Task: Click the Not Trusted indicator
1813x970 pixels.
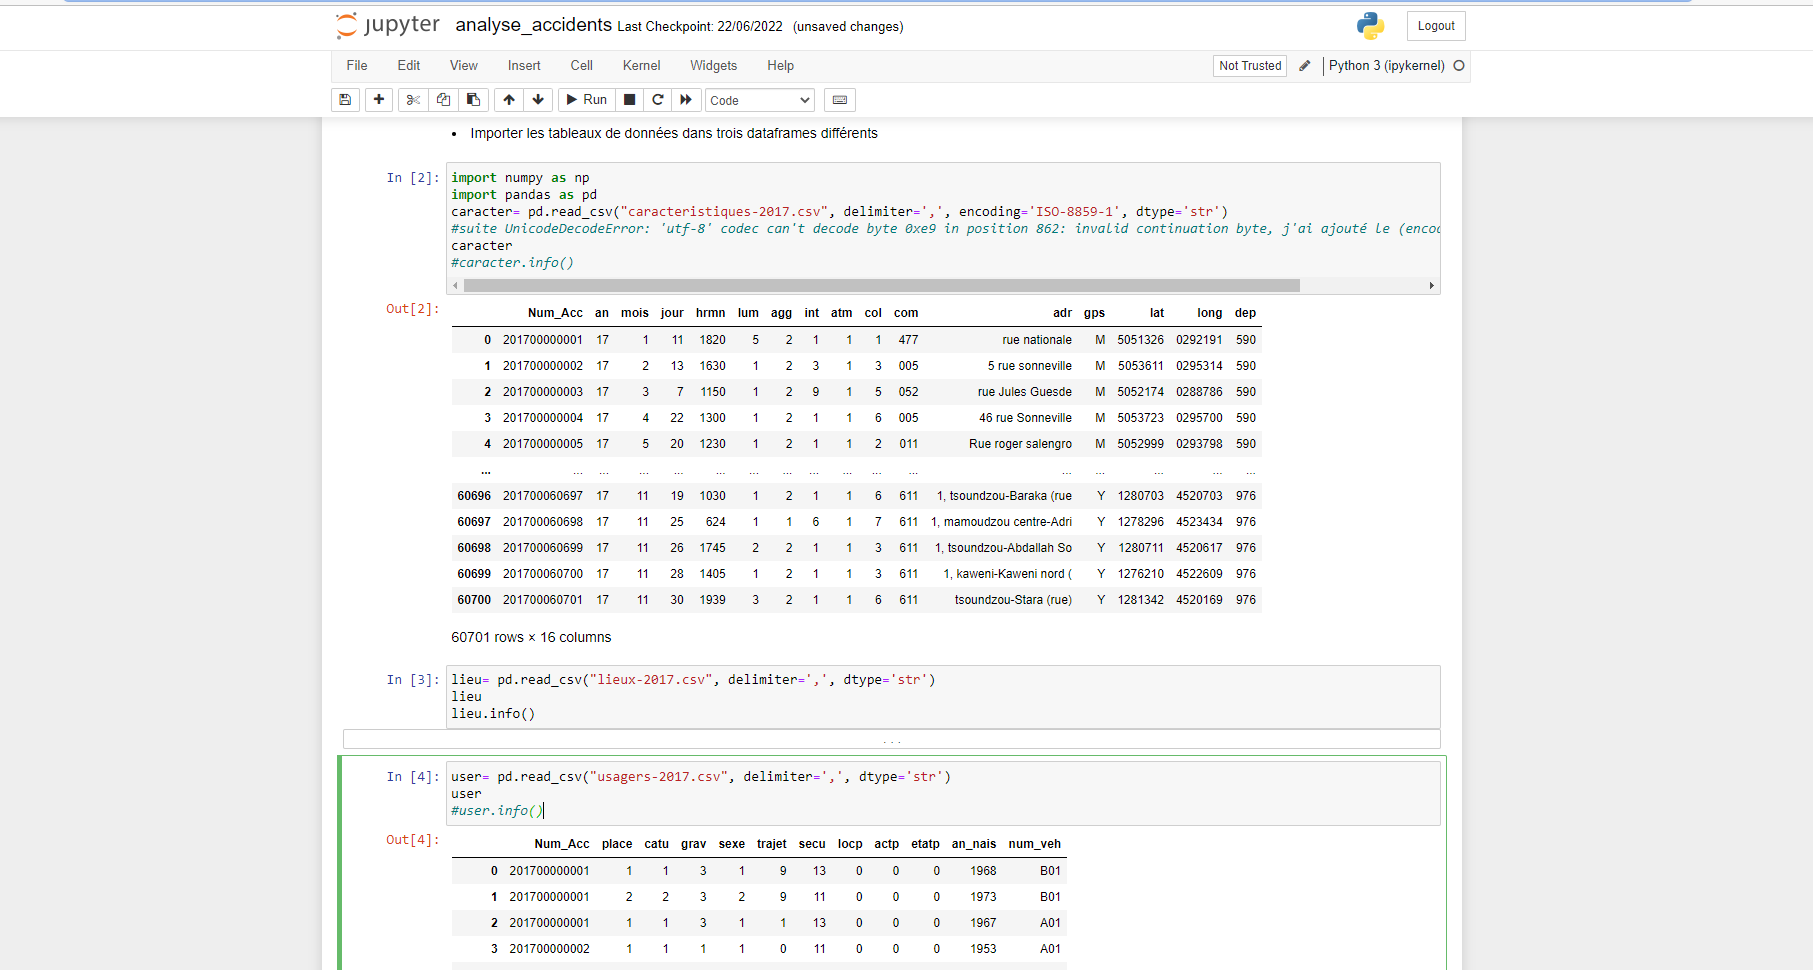Action: pyautogui.click(x=1249, y=65)
